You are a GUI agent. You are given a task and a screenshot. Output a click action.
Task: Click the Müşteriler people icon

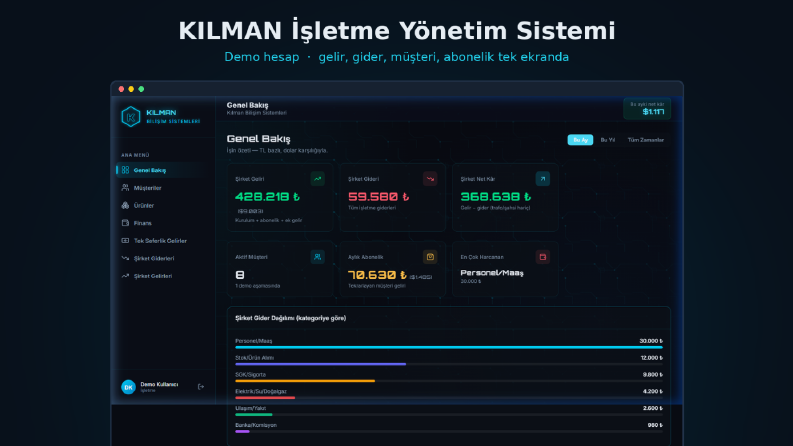(x=125, y=188)
